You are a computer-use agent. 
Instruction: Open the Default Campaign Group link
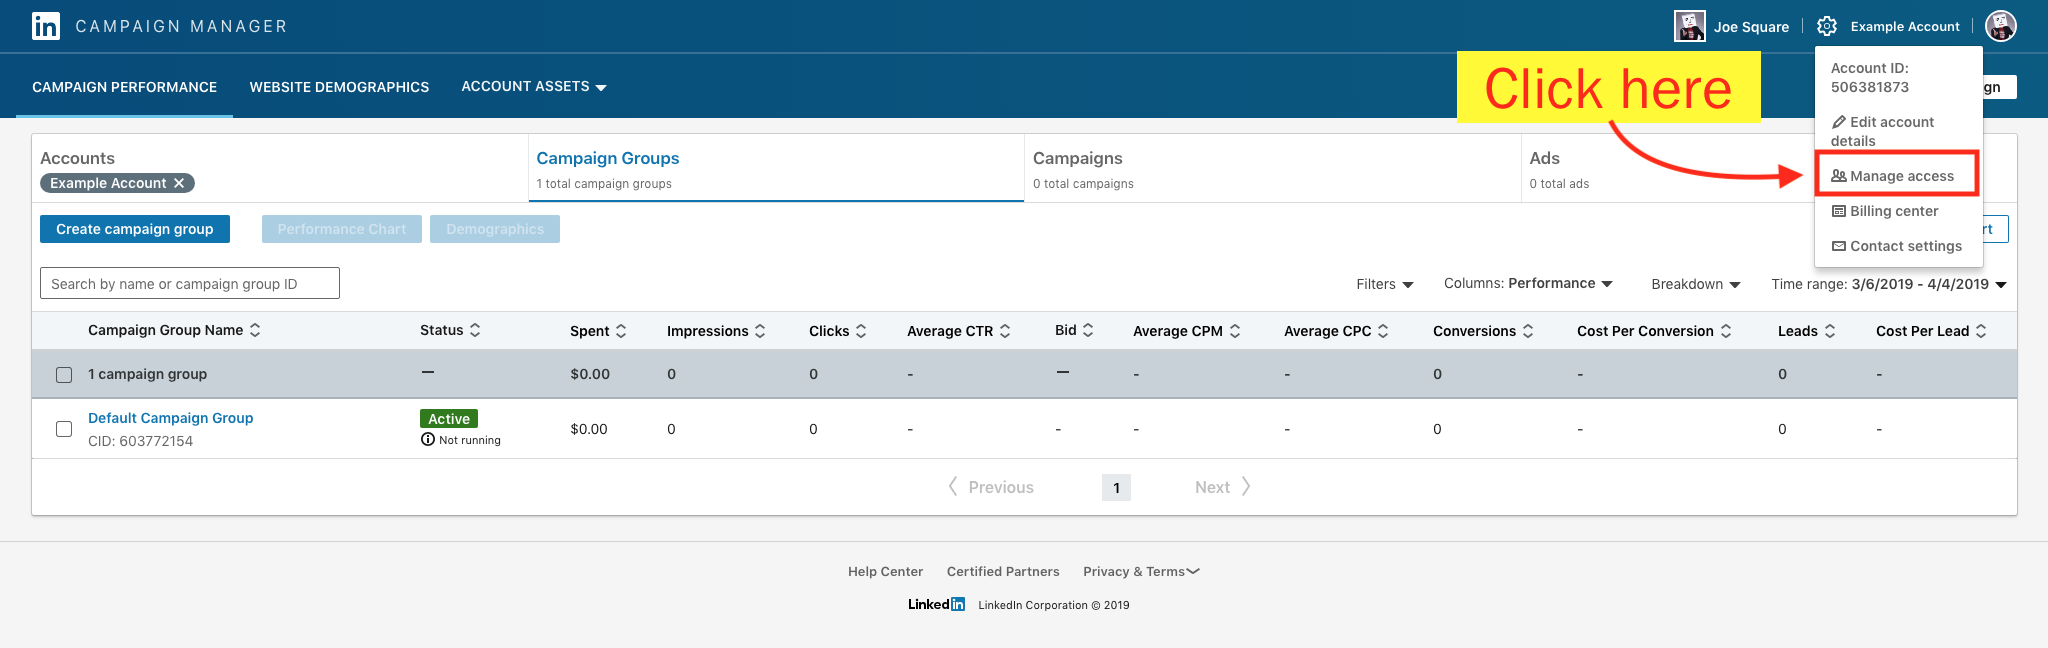click(171, 418)
